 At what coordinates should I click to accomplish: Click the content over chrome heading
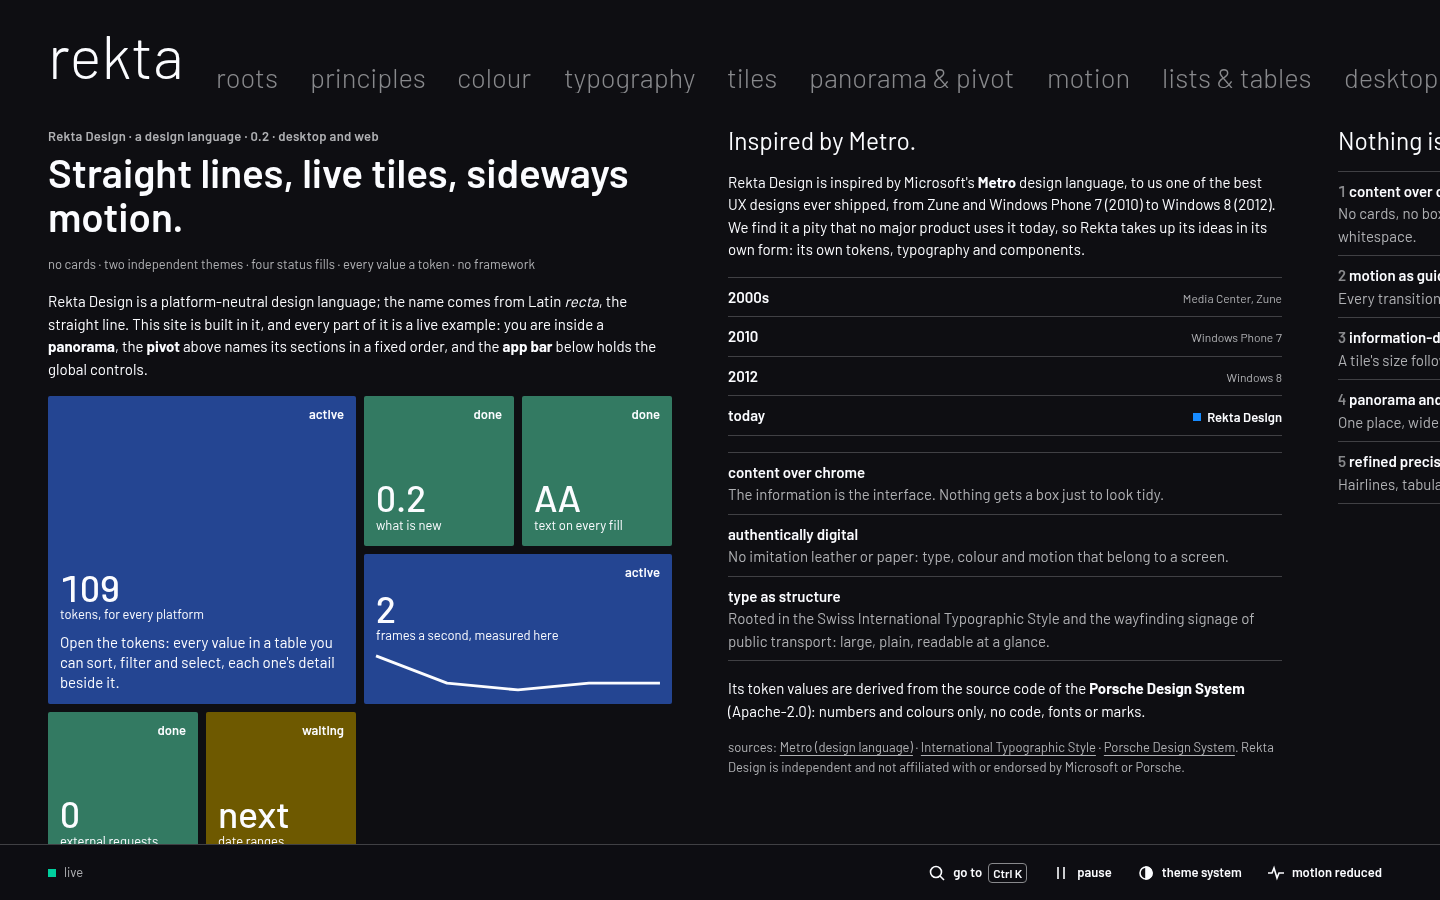(796, 473)
